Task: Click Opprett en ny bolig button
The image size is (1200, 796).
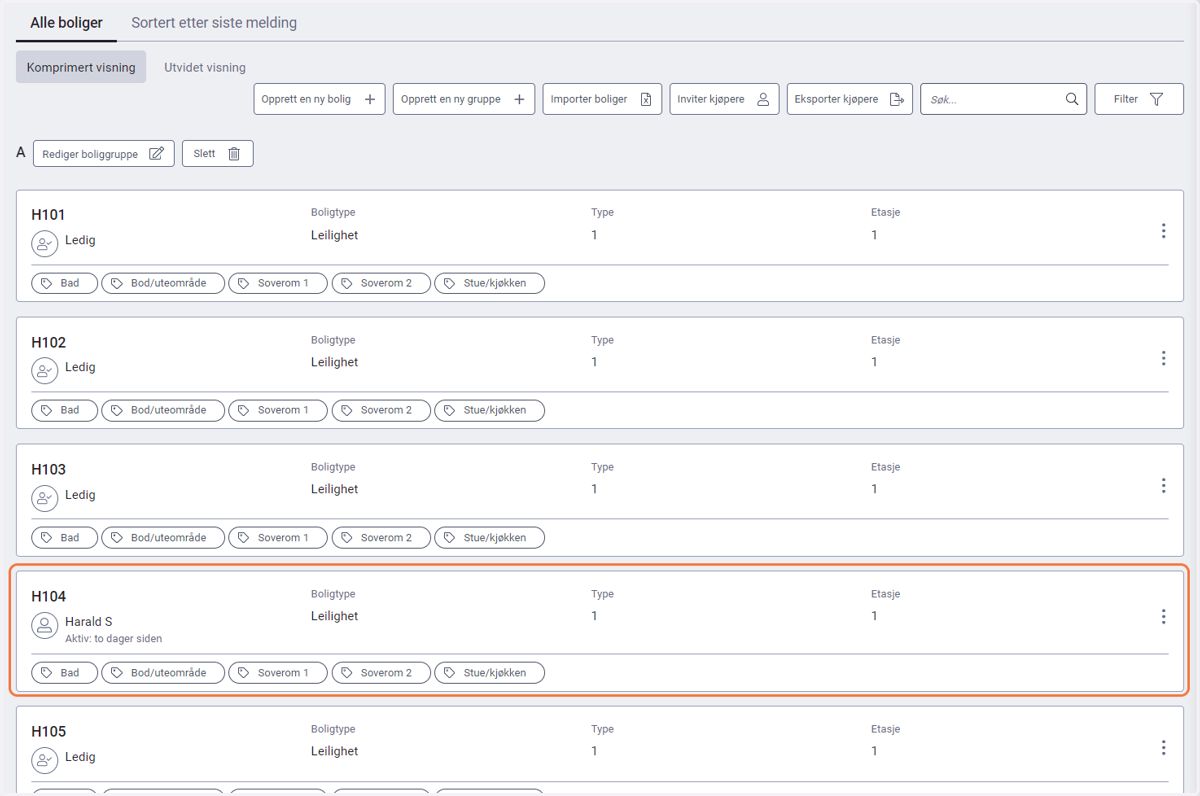Action: pos(319,99)
